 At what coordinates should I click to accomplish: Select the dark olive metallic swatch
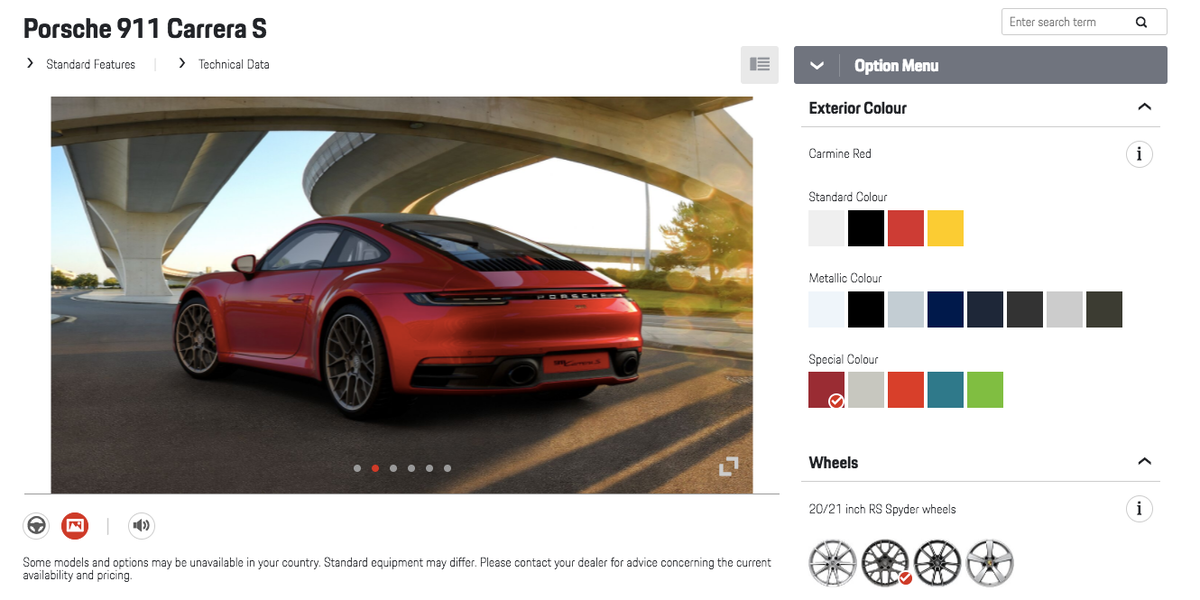click(1104, 309)
